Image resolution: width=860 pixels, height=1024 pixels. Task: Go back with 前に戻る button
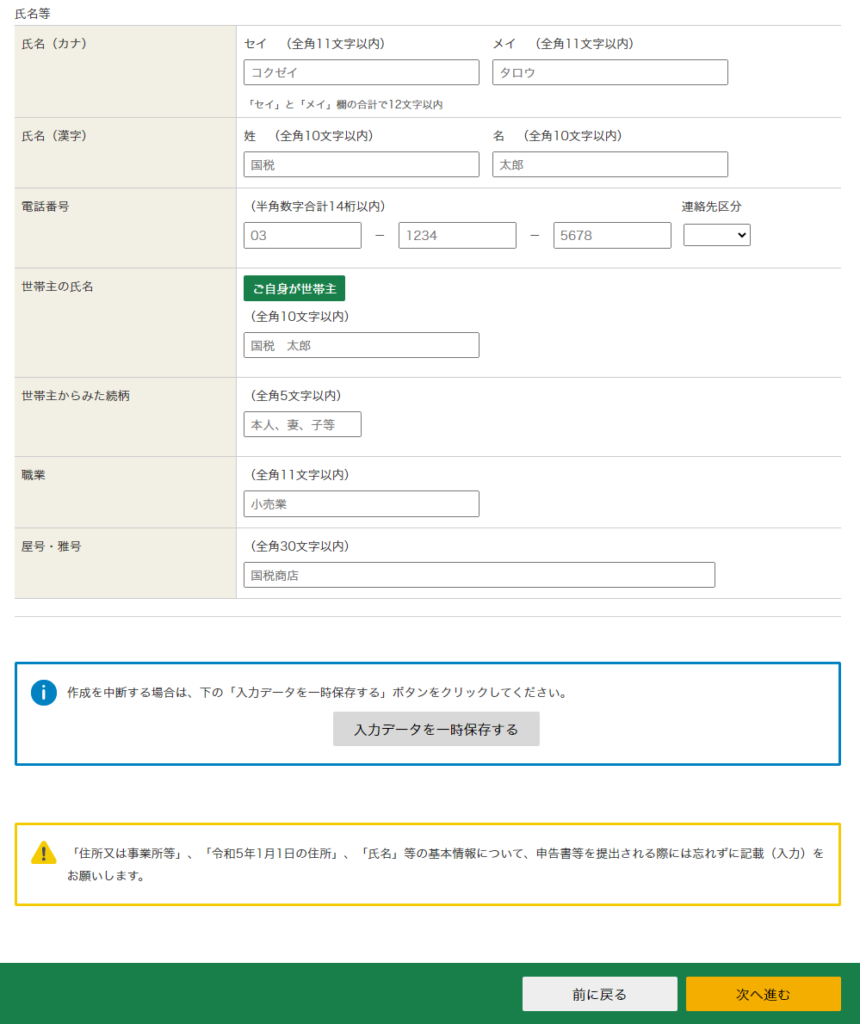coord(599,994)
